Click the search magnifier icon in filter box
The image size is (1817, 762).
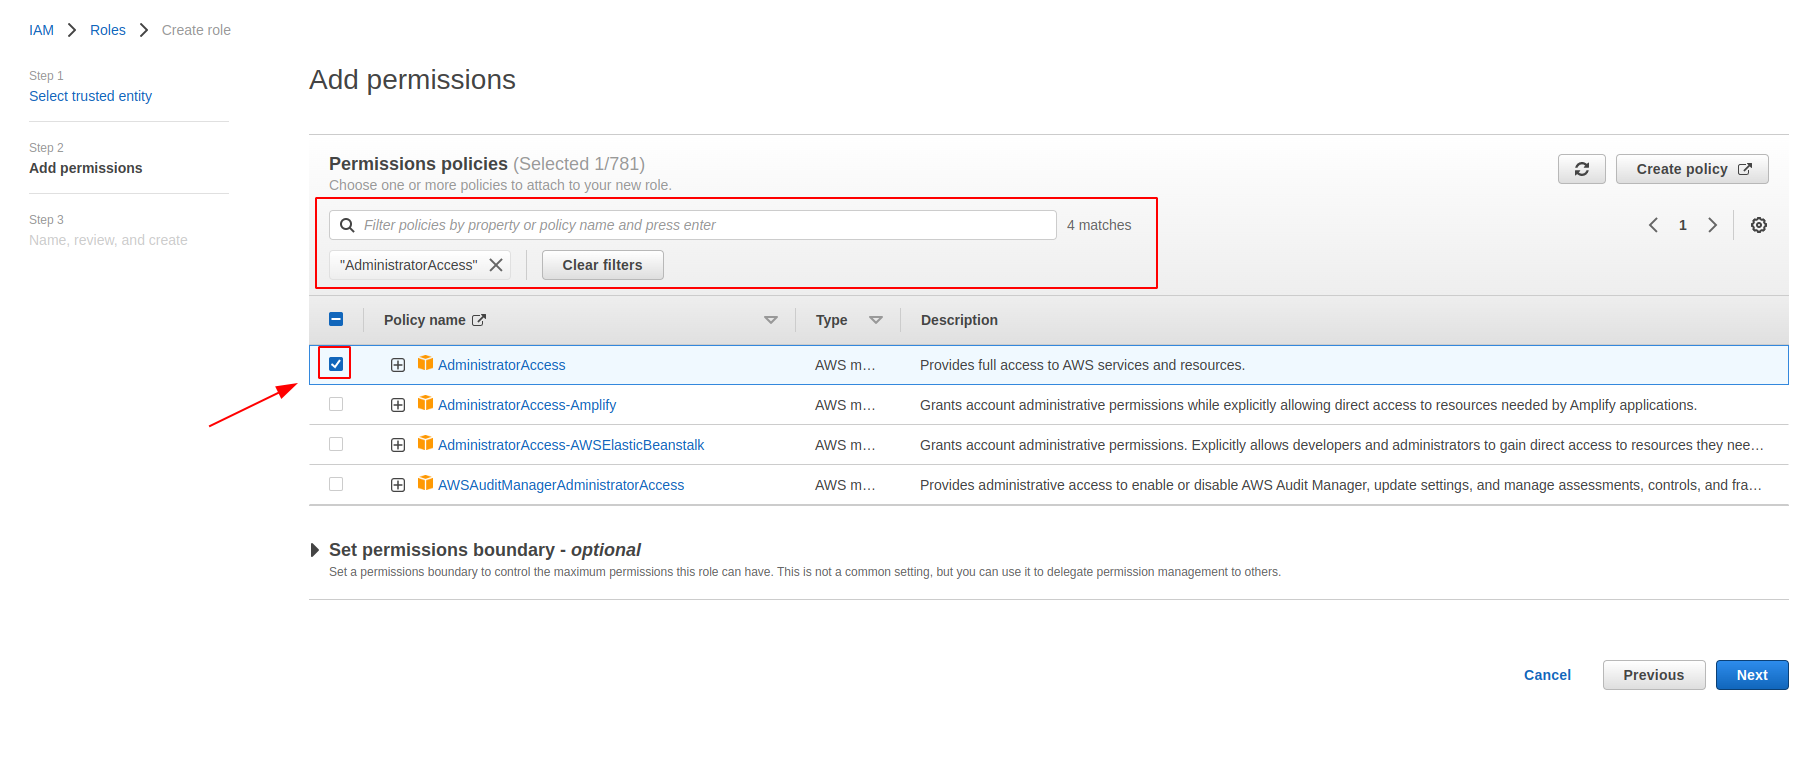(x=347, y=225)
